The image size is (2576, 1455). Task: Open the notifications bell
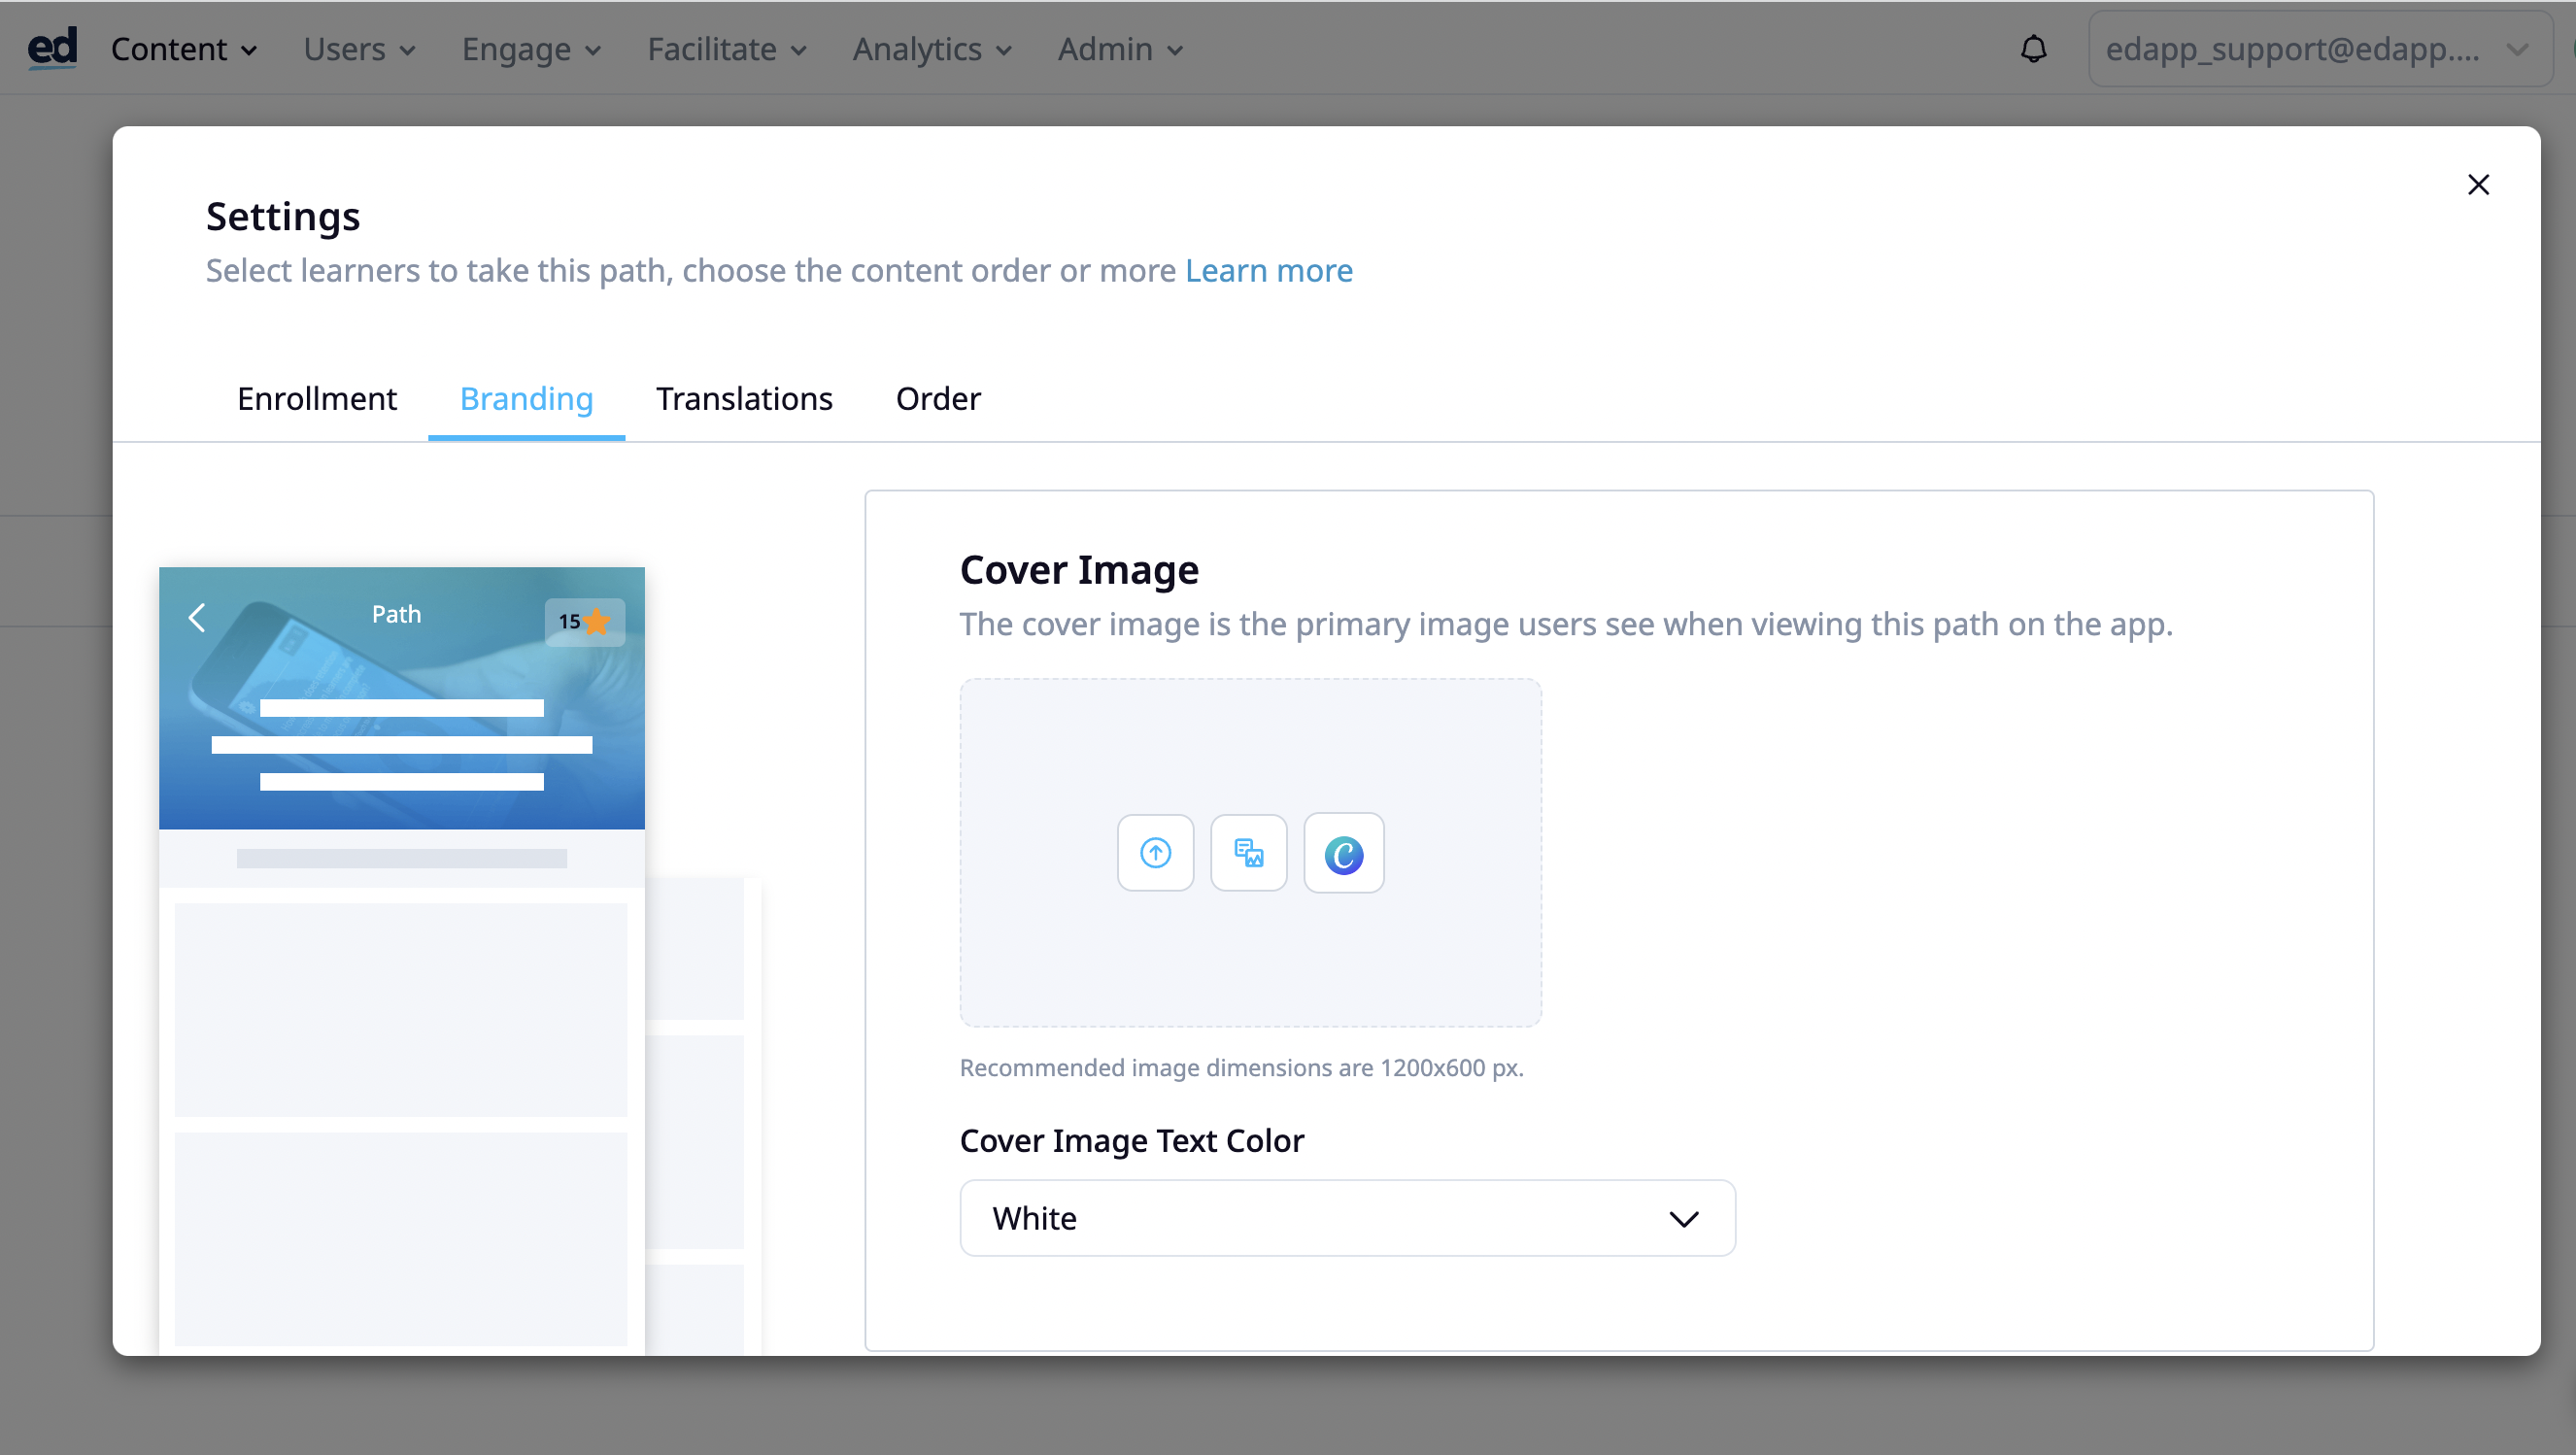pos(2033,49)
